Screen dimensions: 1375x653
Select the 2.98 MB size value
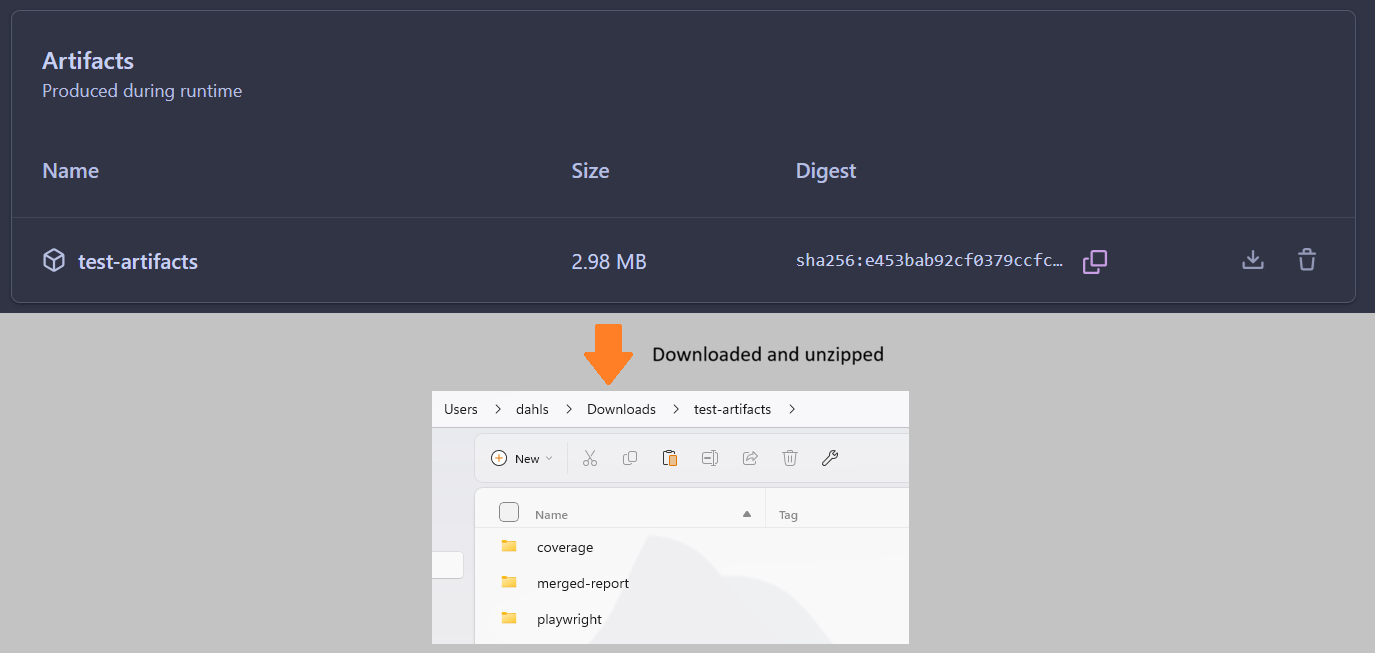[x=609, y=262]
